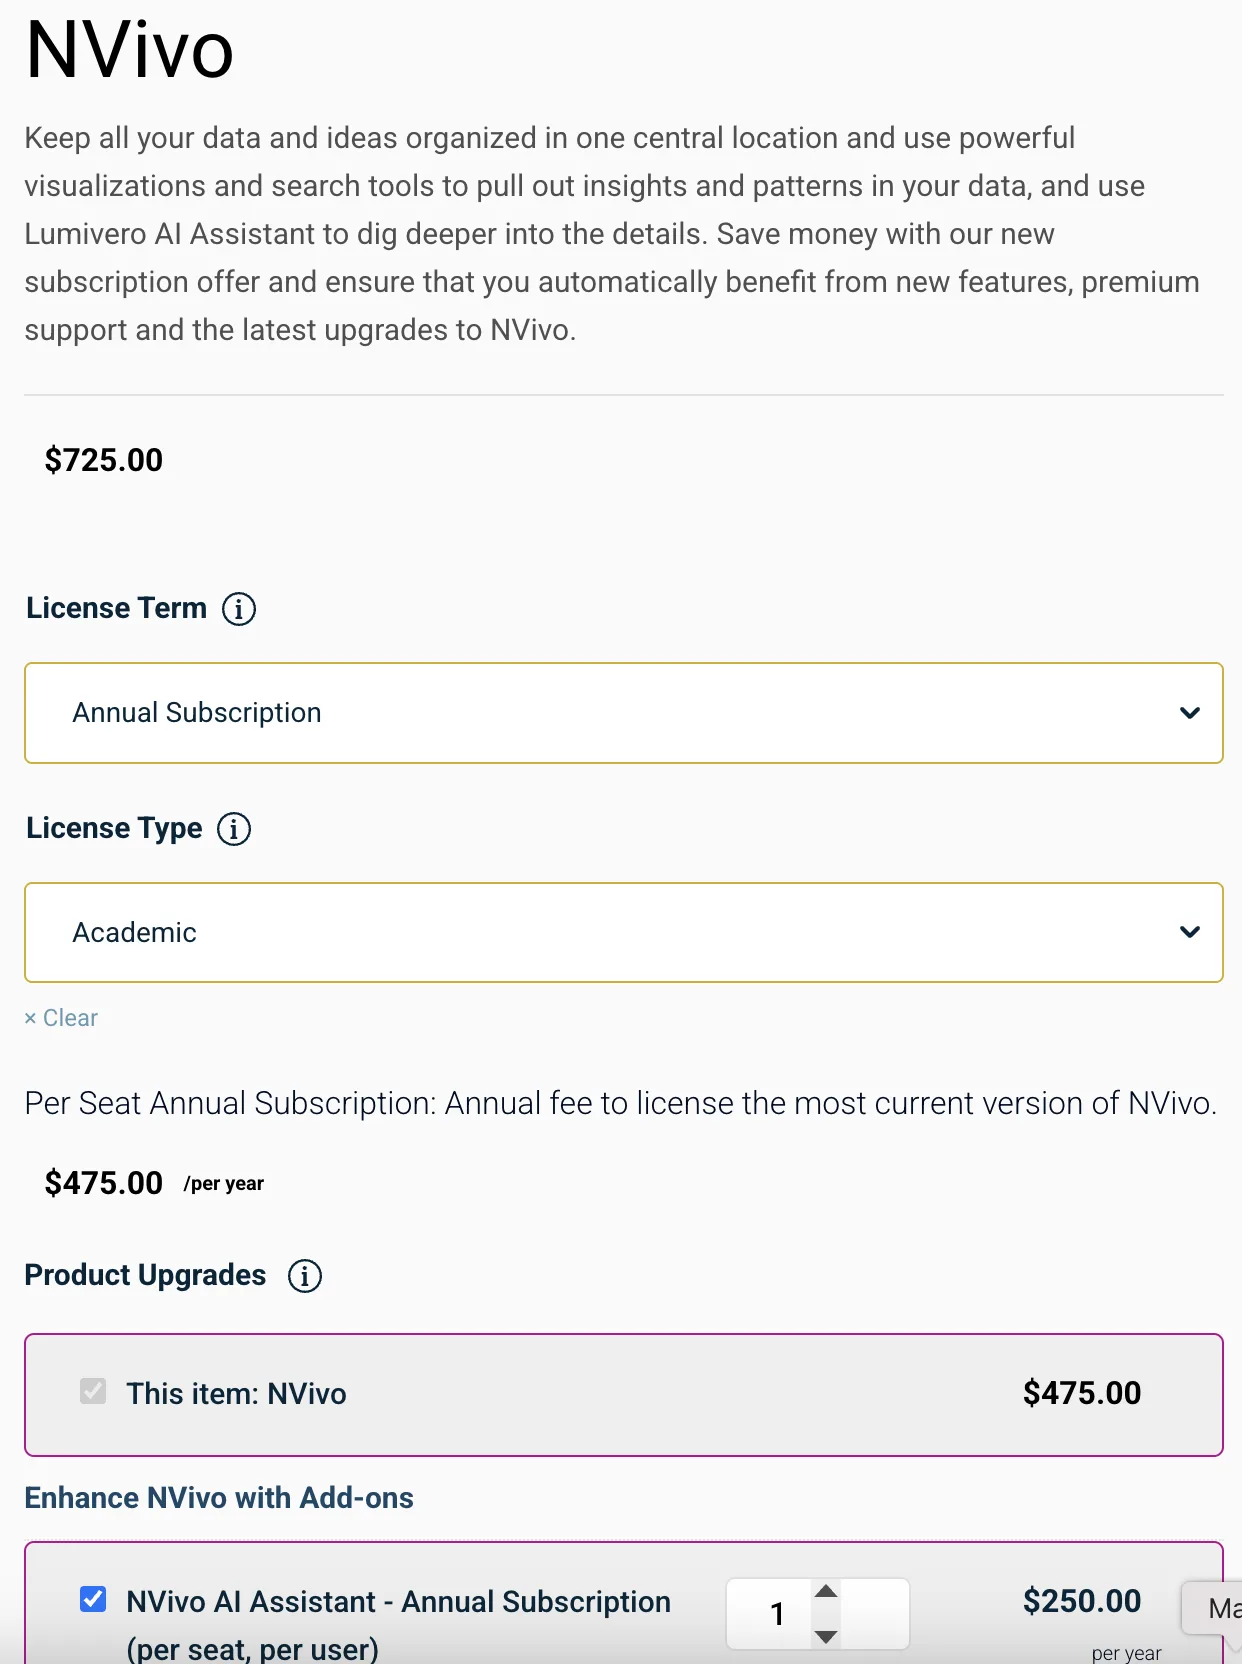1242x1664 pixels.
Task: Decrease AI Assistant quantity with down arrow
Action: point(826,1637)
